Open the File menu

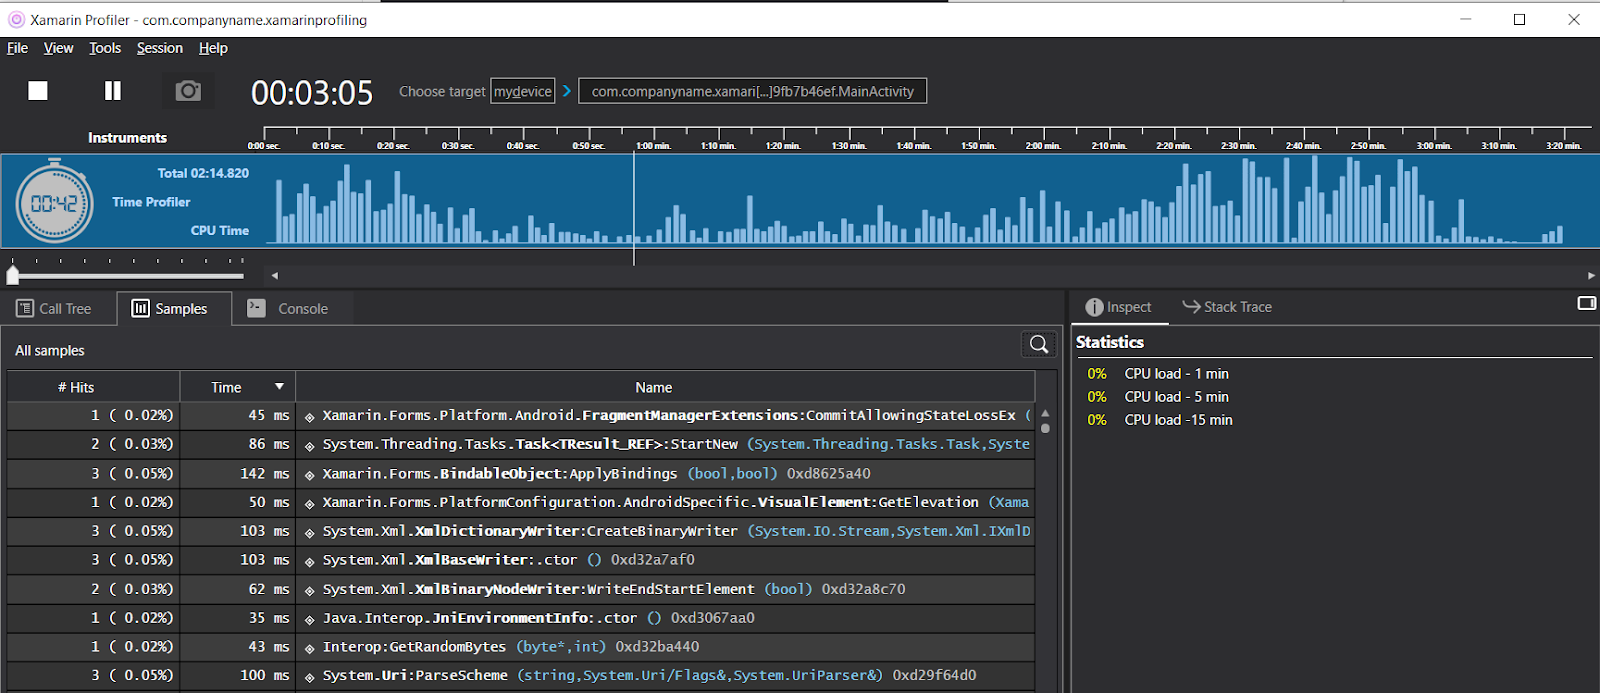click(x=18, y=48)
